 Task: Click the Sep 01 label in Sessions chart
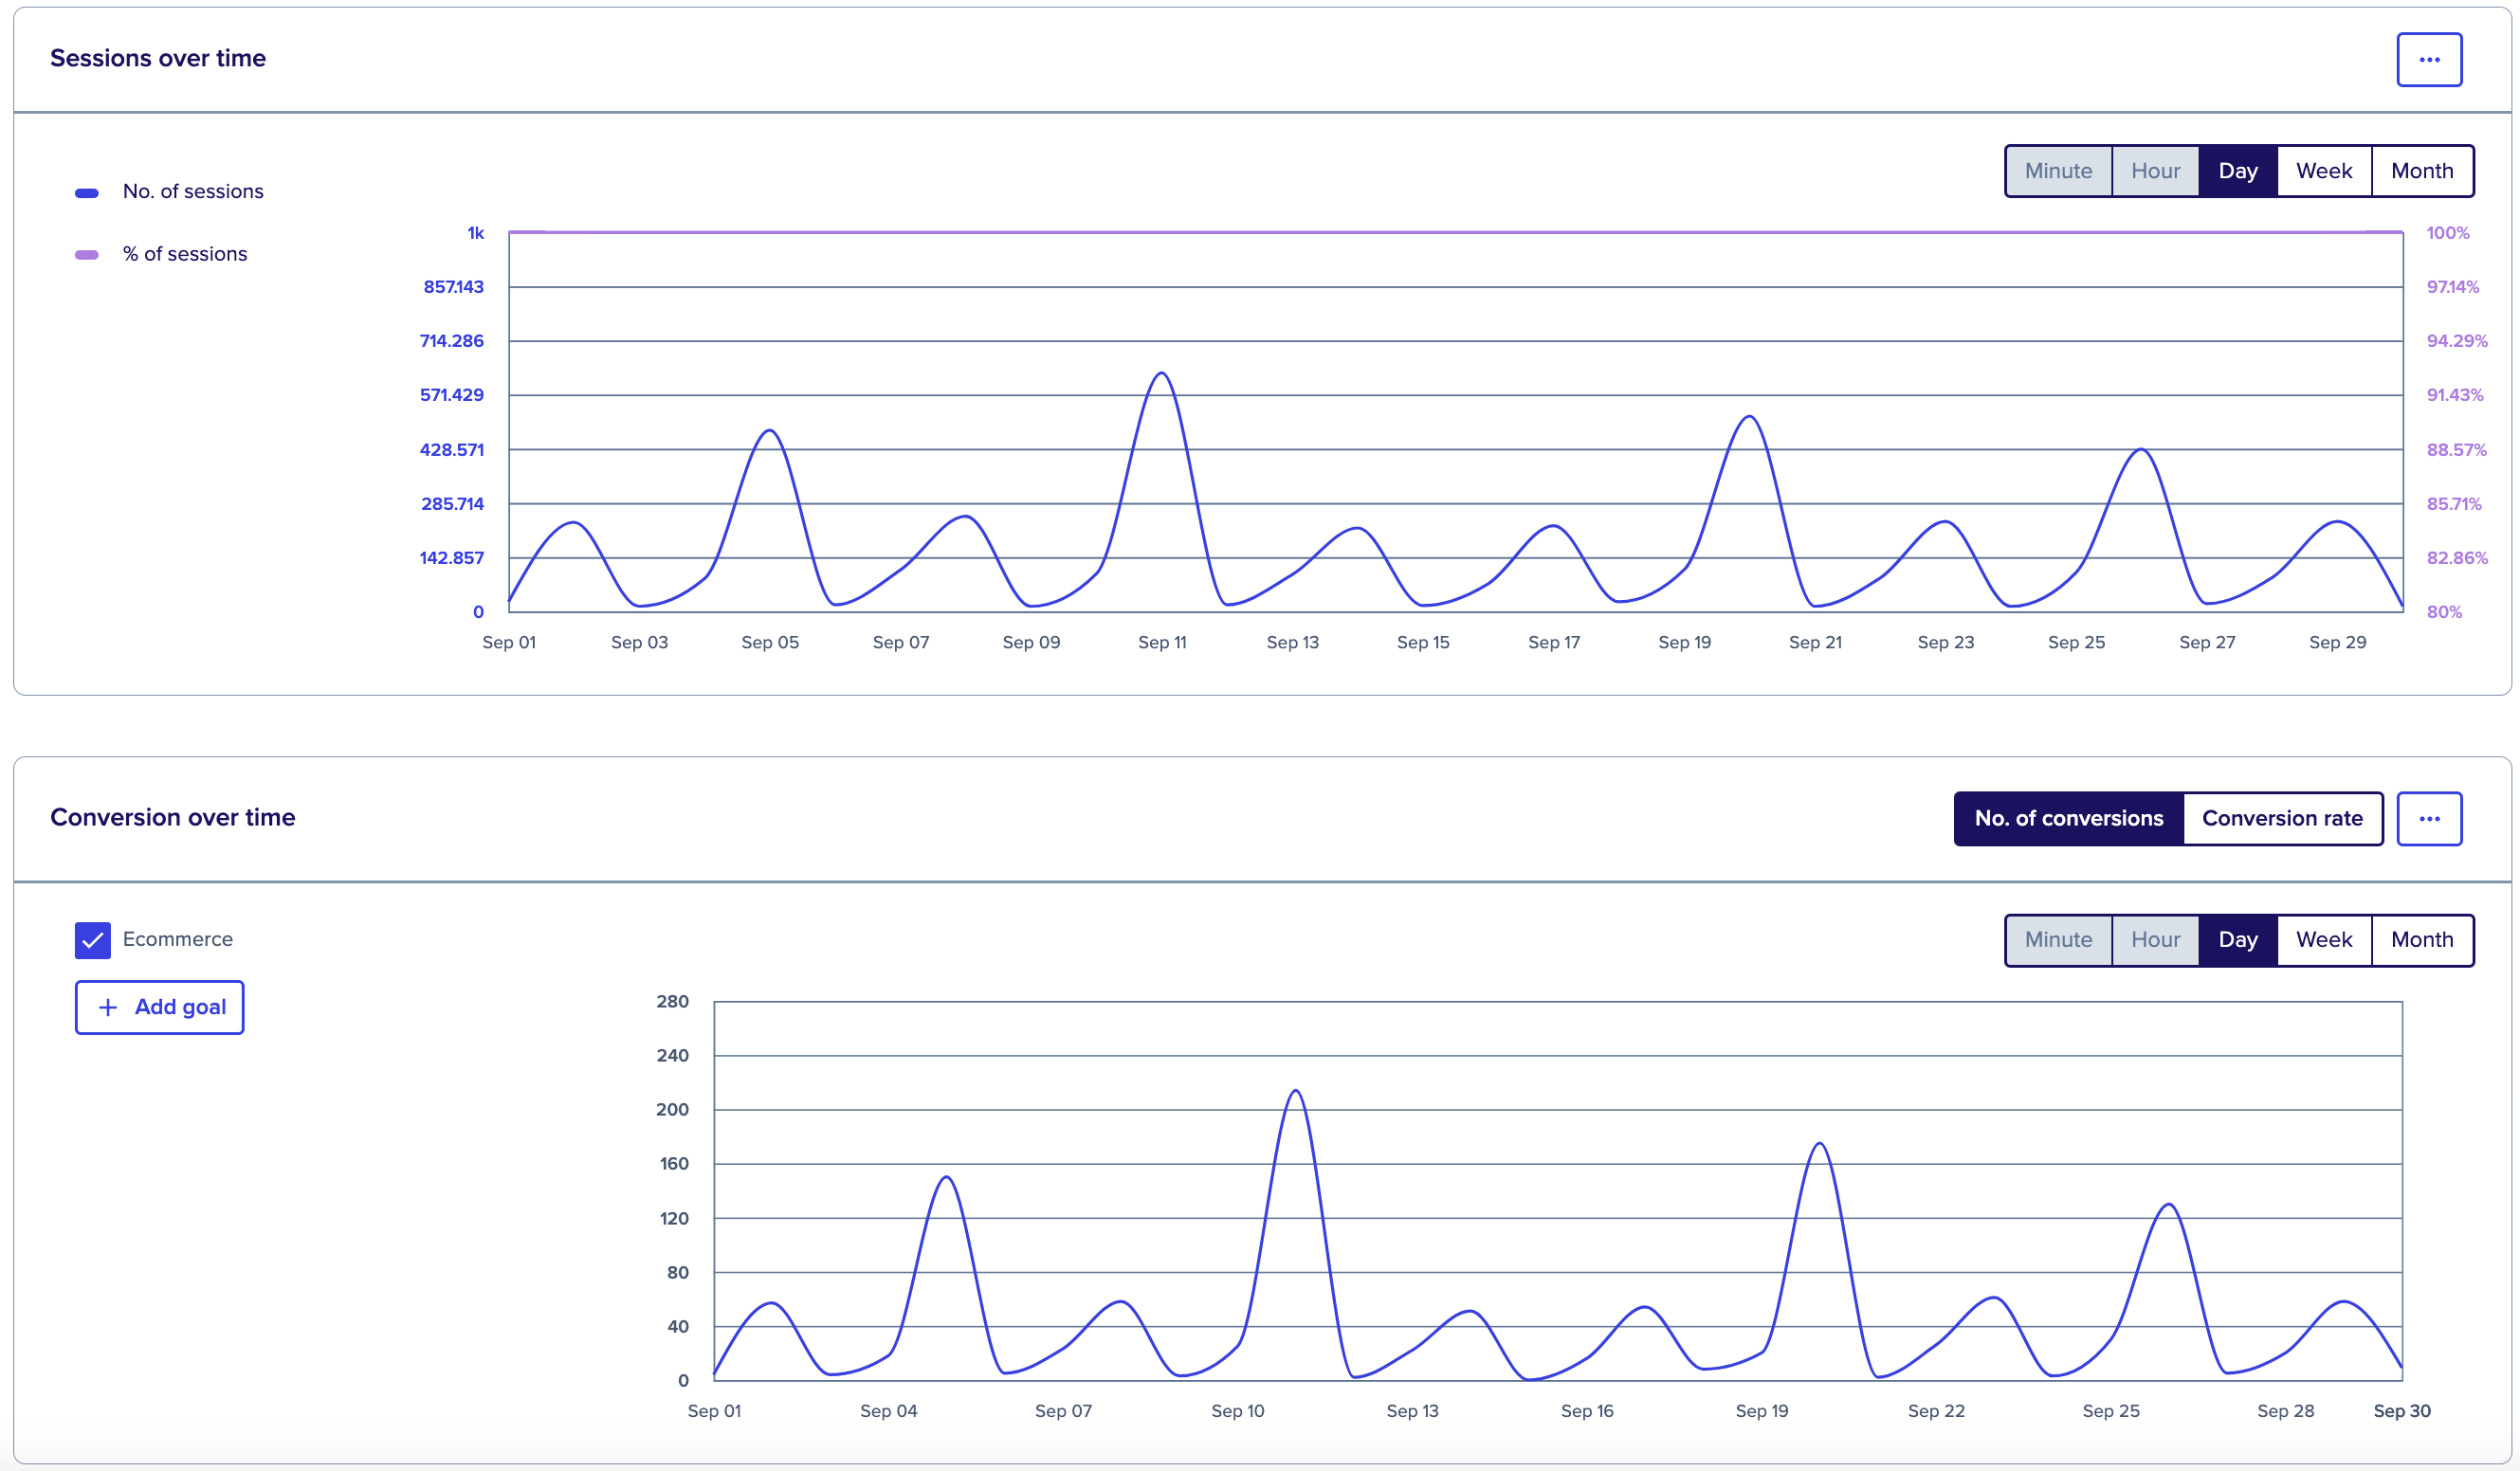point(509,642)
